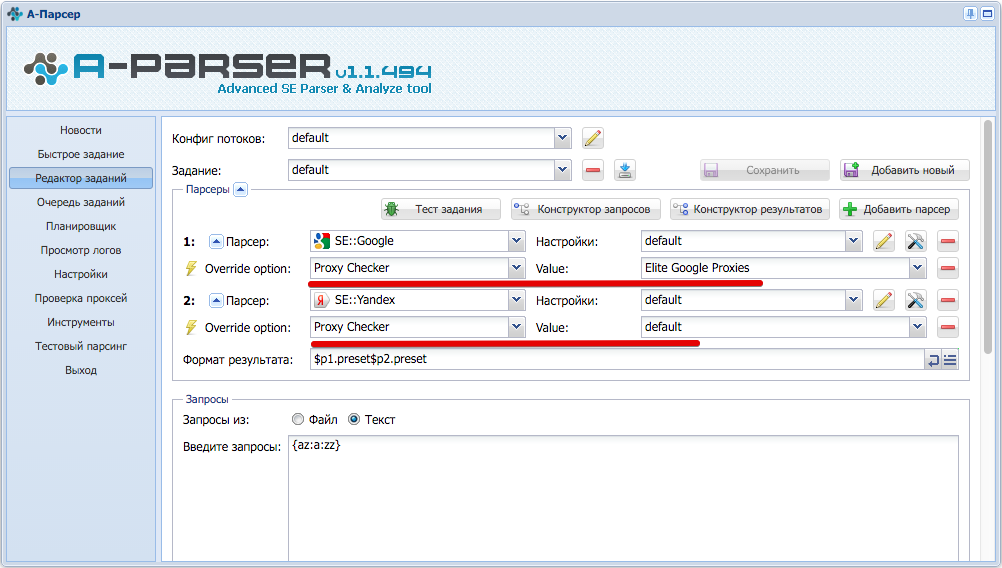Viewport: 1002px width, 568px height.
Task: Remove SE::Yandex parser with minus icon
Action: click(948, 300)
